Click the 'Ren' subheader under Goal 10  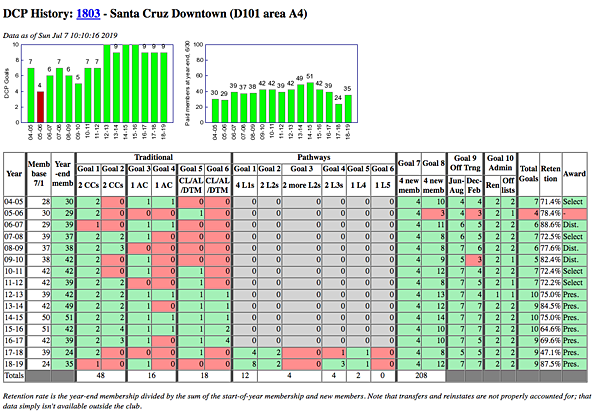pyautogui.click(x=492, y=185)
